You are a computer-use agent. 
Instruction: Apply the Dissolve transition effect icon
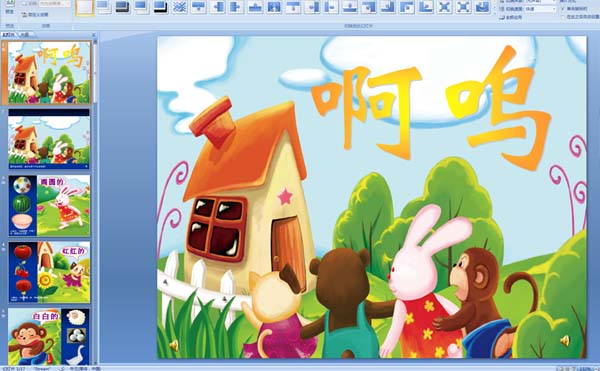click(x=179, y=7)
